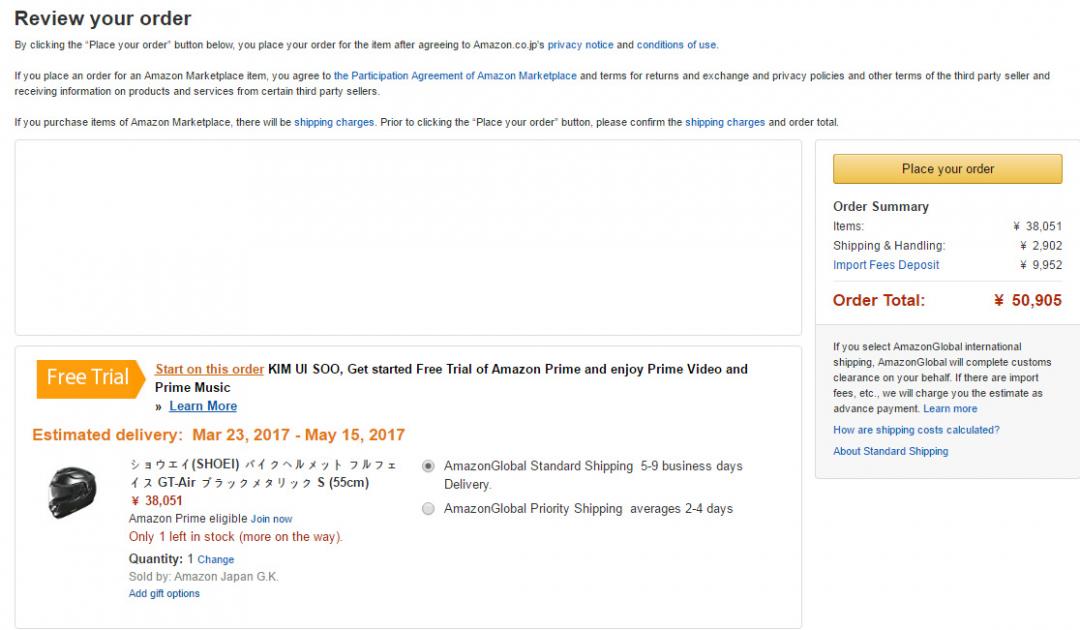Click the Import Fees Deposit link
1080x630 pixels.
886,265
